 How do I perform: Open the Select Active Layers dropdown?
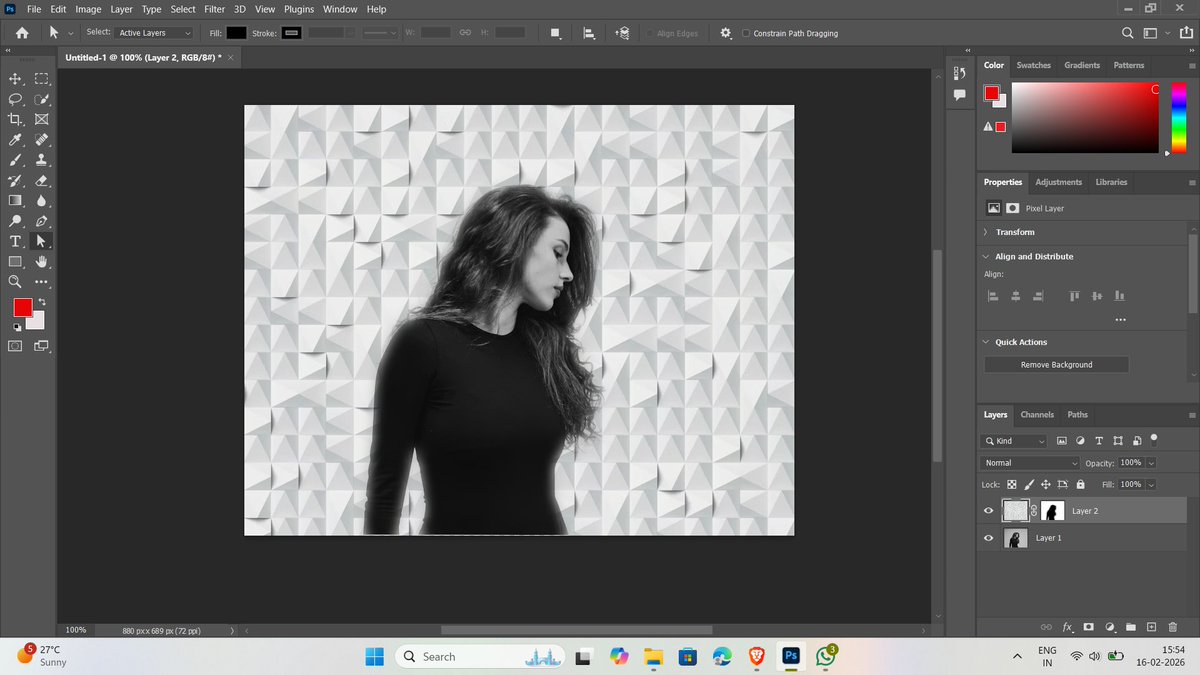(x=154, y=33)
